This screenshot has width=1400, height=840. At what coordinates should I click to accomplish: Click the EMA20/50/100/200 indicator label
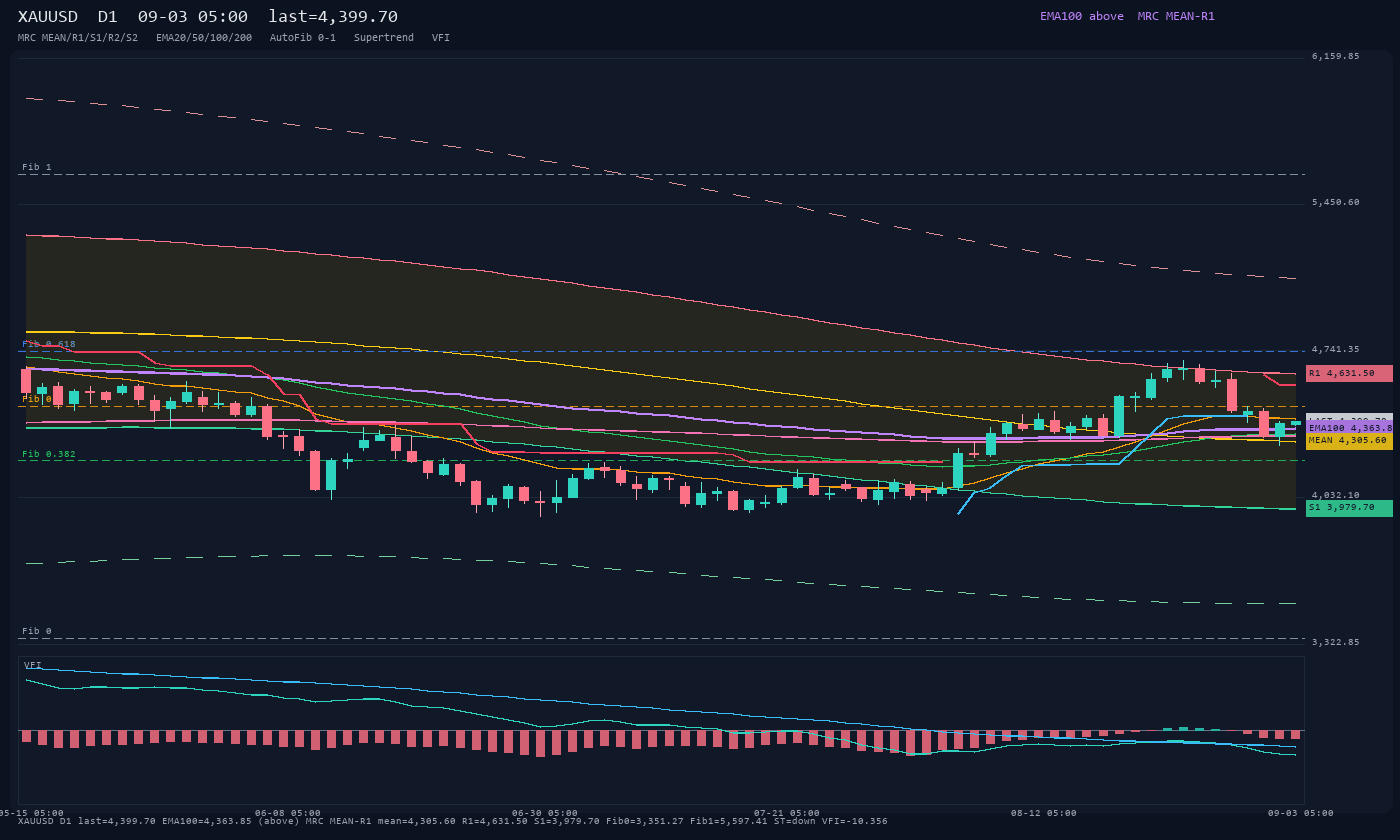click(204, 38)
